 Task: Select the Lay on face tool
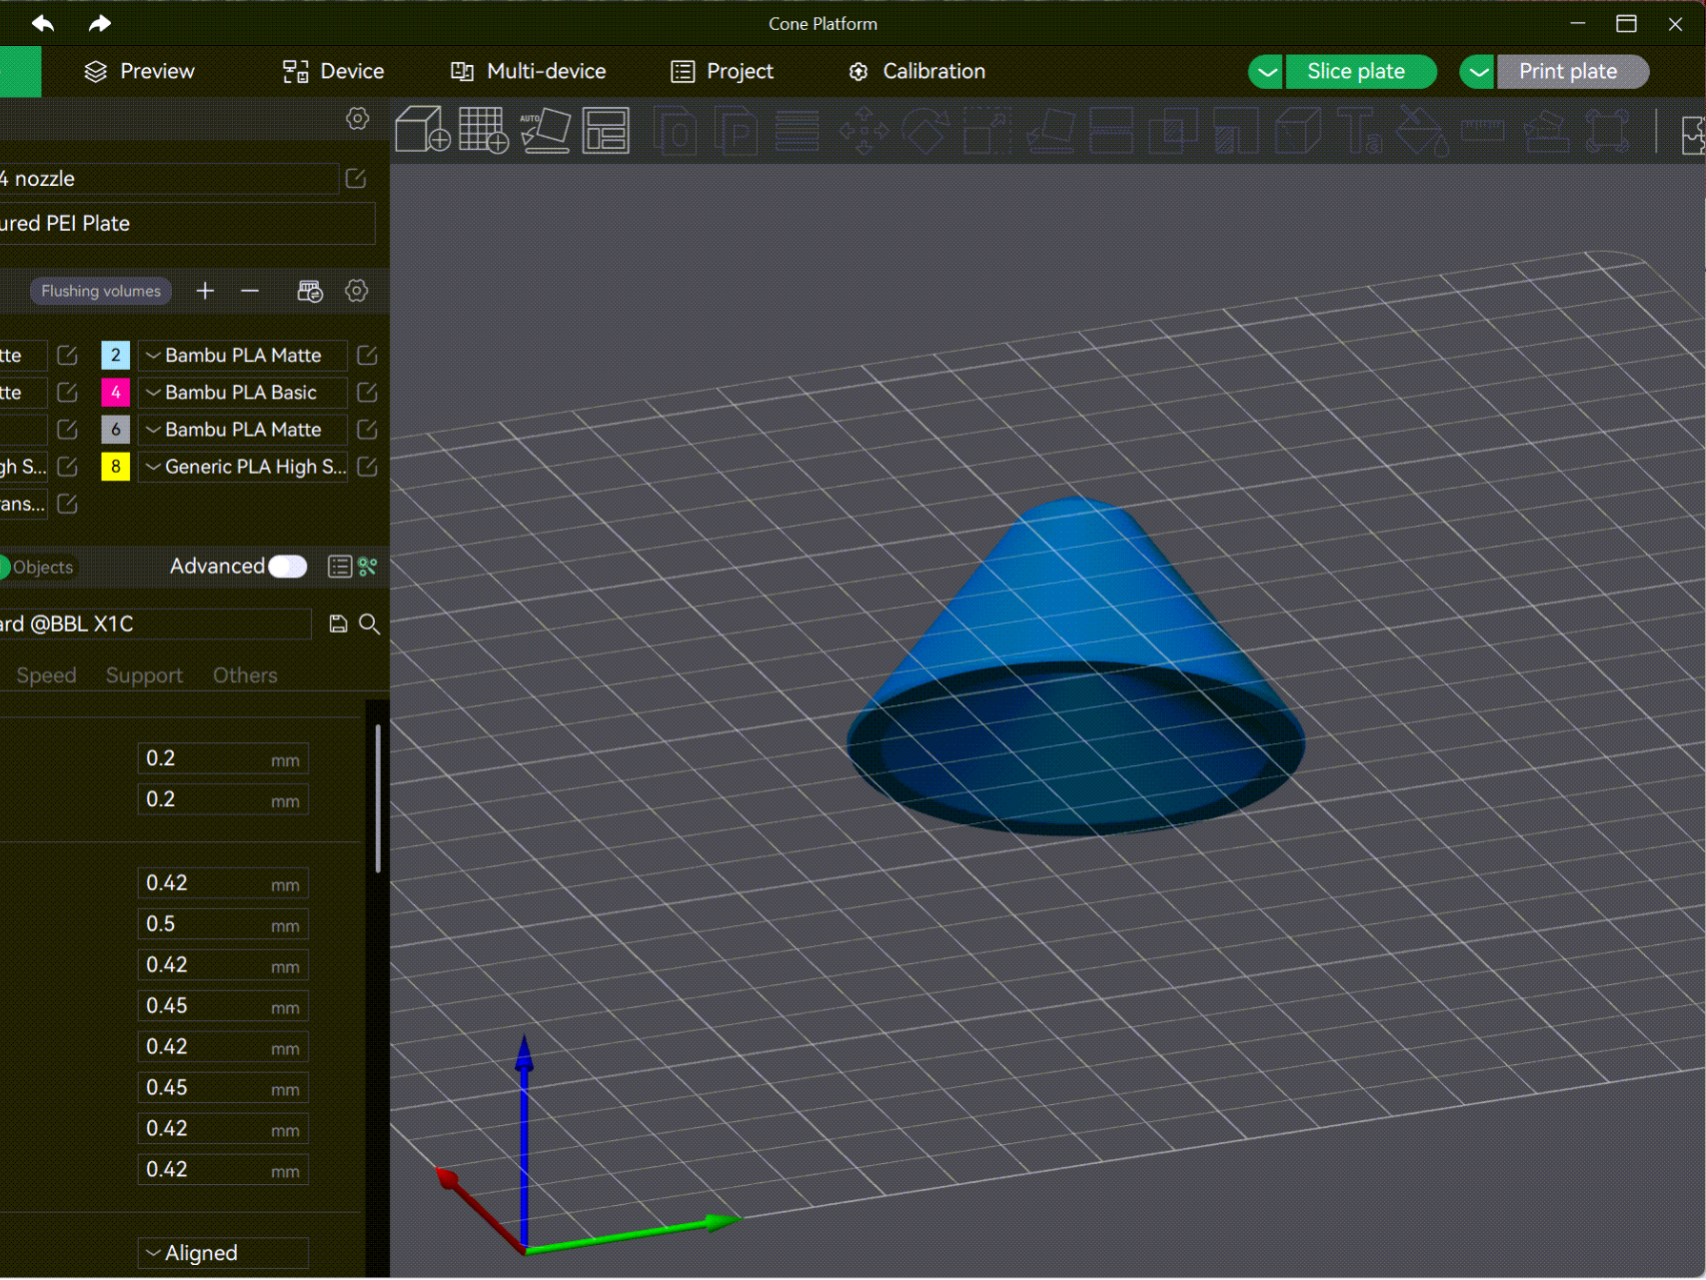1050,130
